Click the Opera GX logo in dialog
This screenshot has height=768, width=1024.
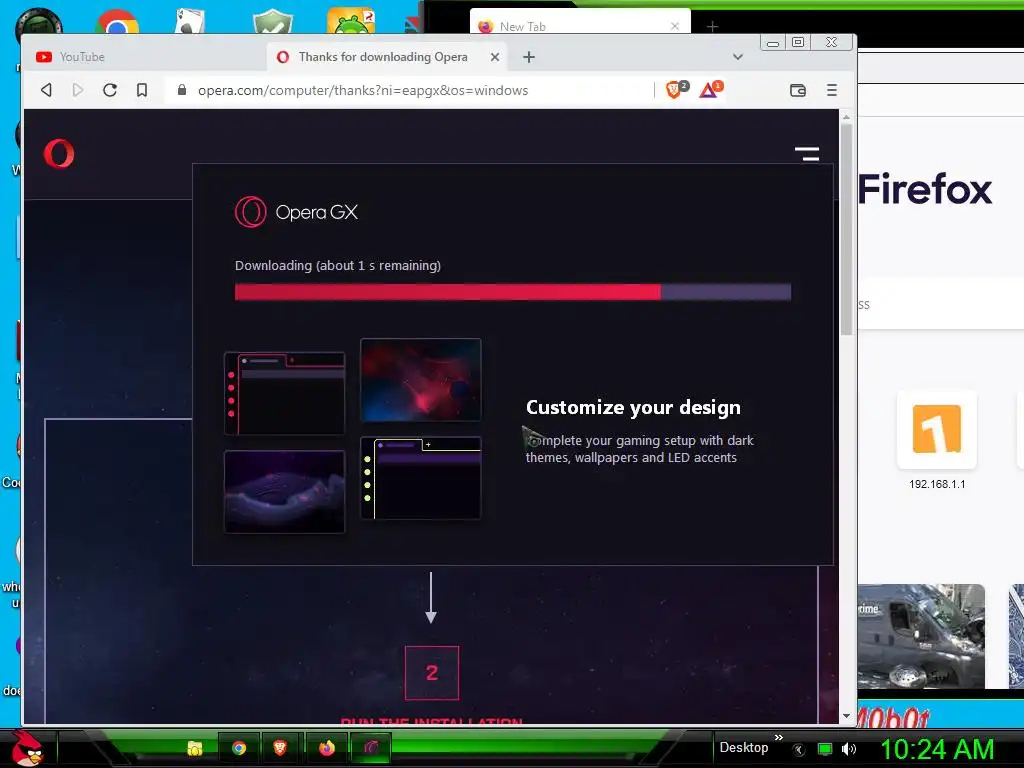296,212
